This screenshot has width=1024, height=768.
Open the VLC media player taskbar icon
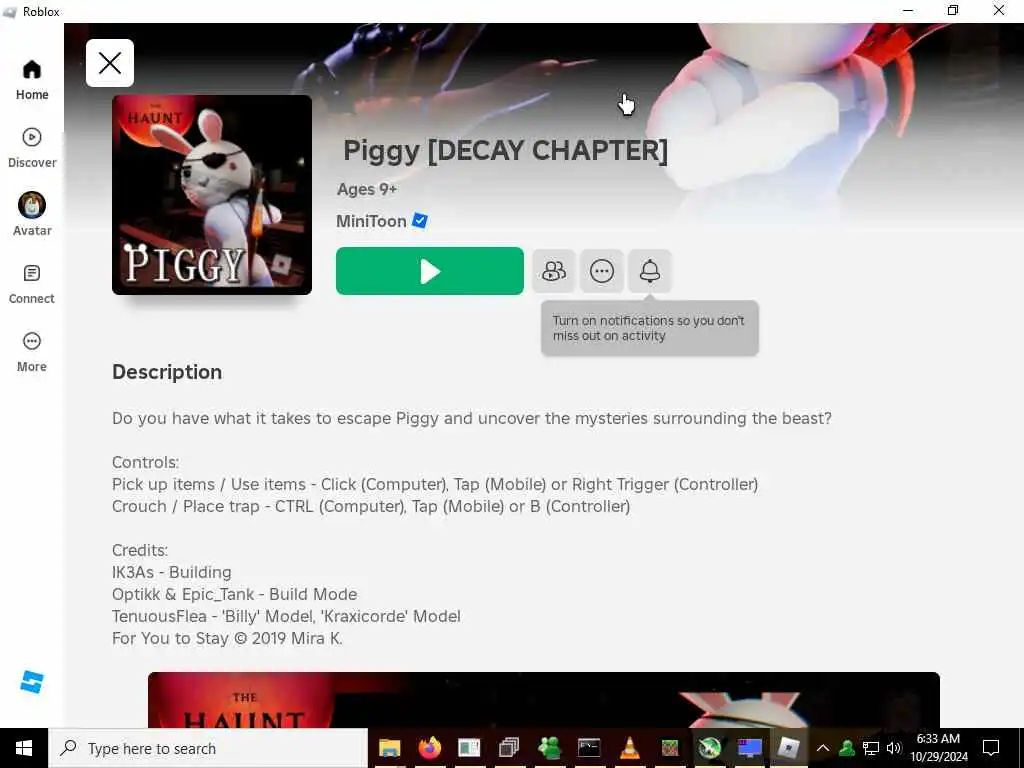pos(630,748)
